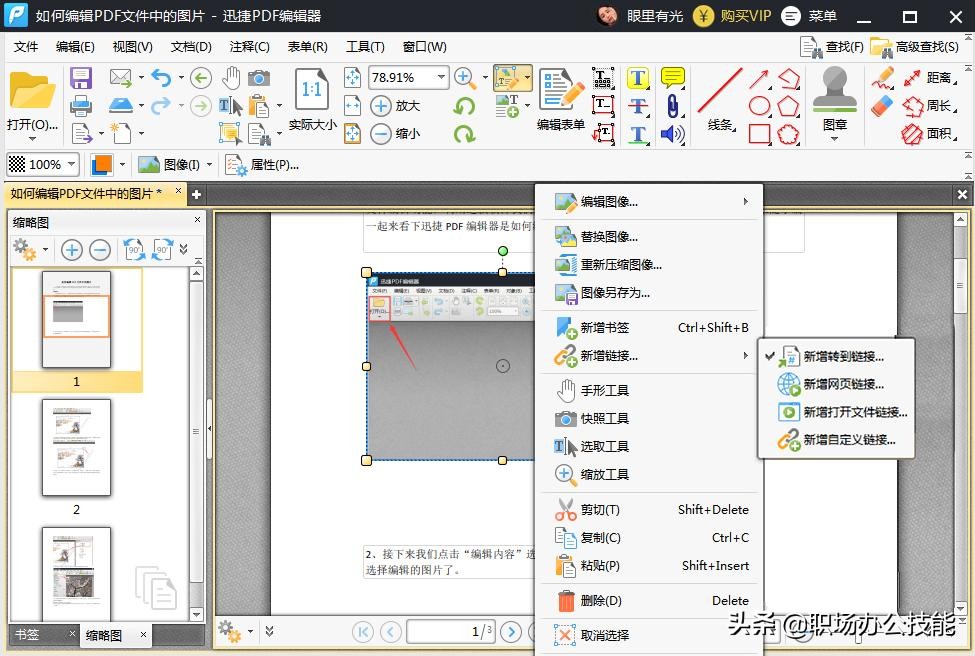Screen dimensions: 975x656
Task: Insert a sound annotation via the speaker icon
Action: point(671,133)
